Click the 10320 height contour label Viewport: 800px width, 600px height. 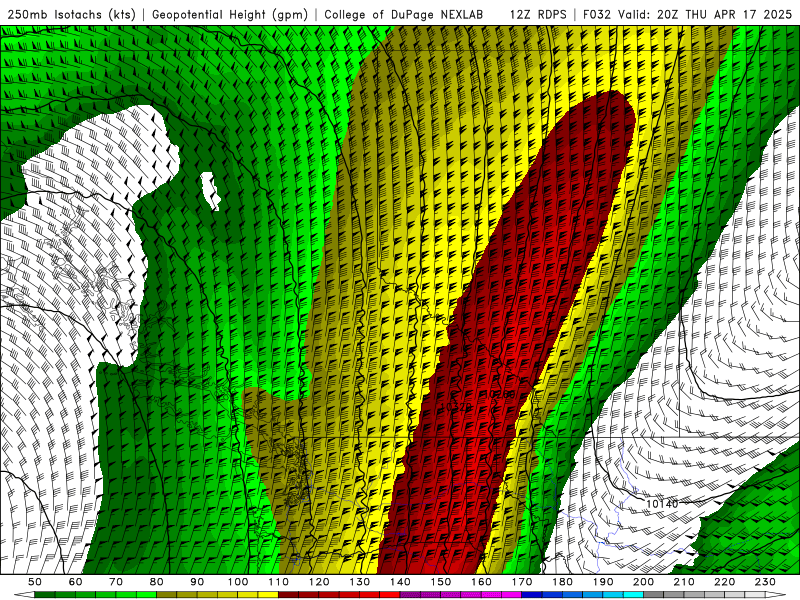pyautogui.click(x=455, y=407)
